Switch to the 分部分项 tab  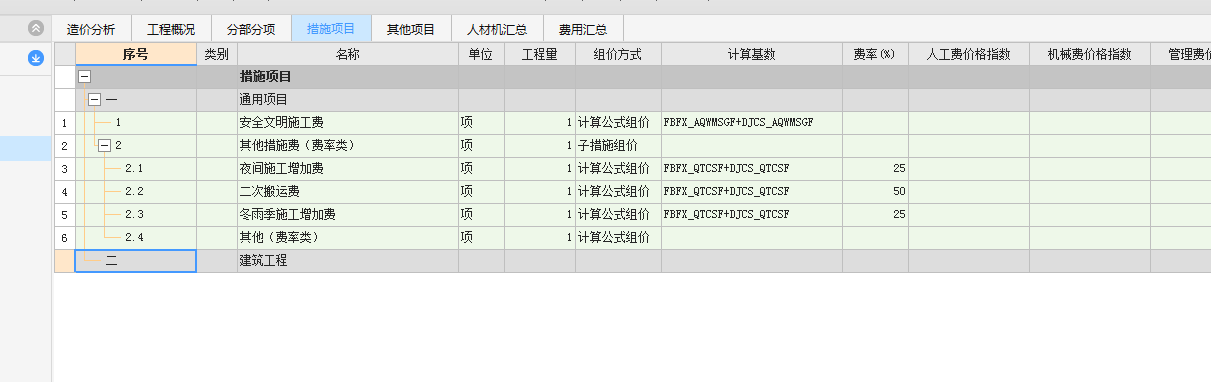(x=251, y=29)
